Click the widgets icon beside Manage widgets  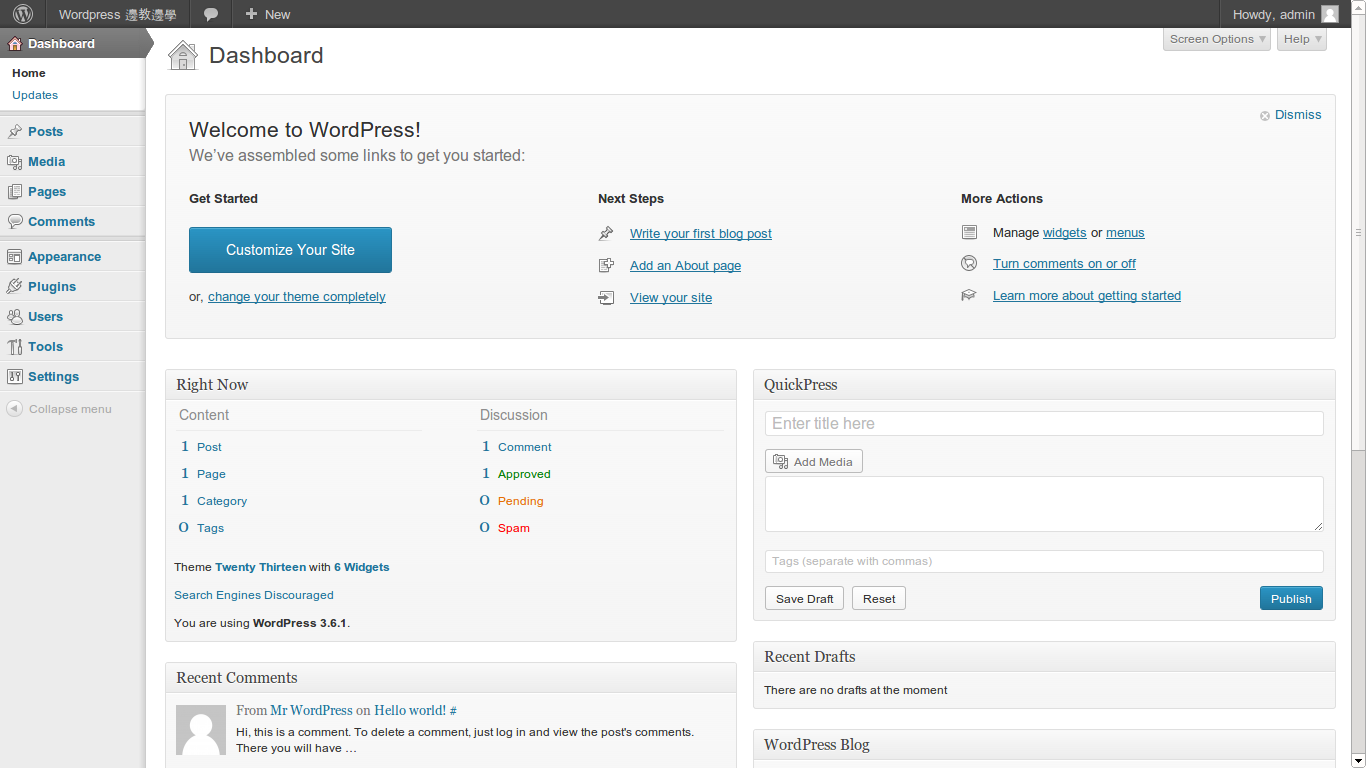[x=969, y=232]
